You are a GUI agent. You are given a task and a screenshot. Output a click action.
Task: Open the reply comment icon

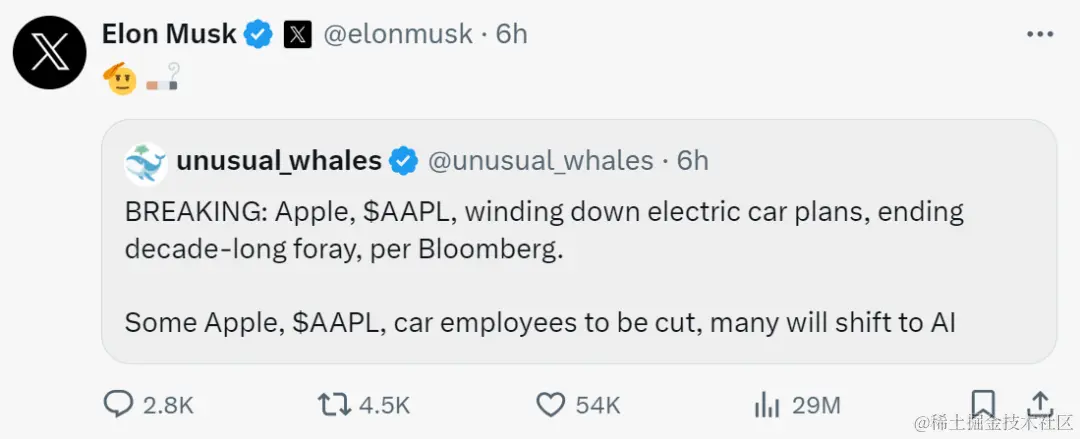pyautogui.click(x=119, y=404)
